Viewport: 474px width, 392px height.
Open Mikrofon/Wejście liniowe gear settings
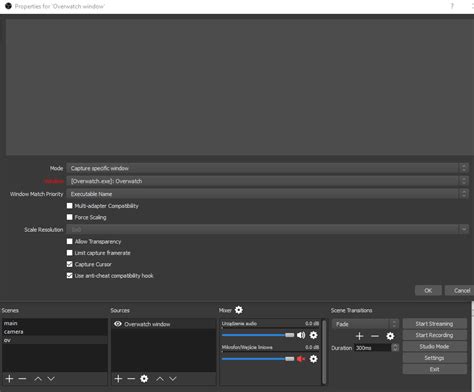pyautogui.click(x=313, y=359)
